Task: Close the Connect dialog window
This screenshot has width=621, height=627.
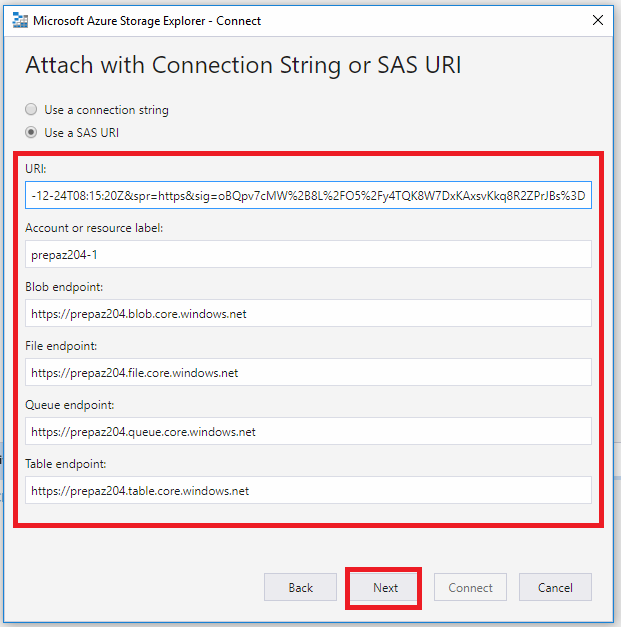Action: coord(598,19)
